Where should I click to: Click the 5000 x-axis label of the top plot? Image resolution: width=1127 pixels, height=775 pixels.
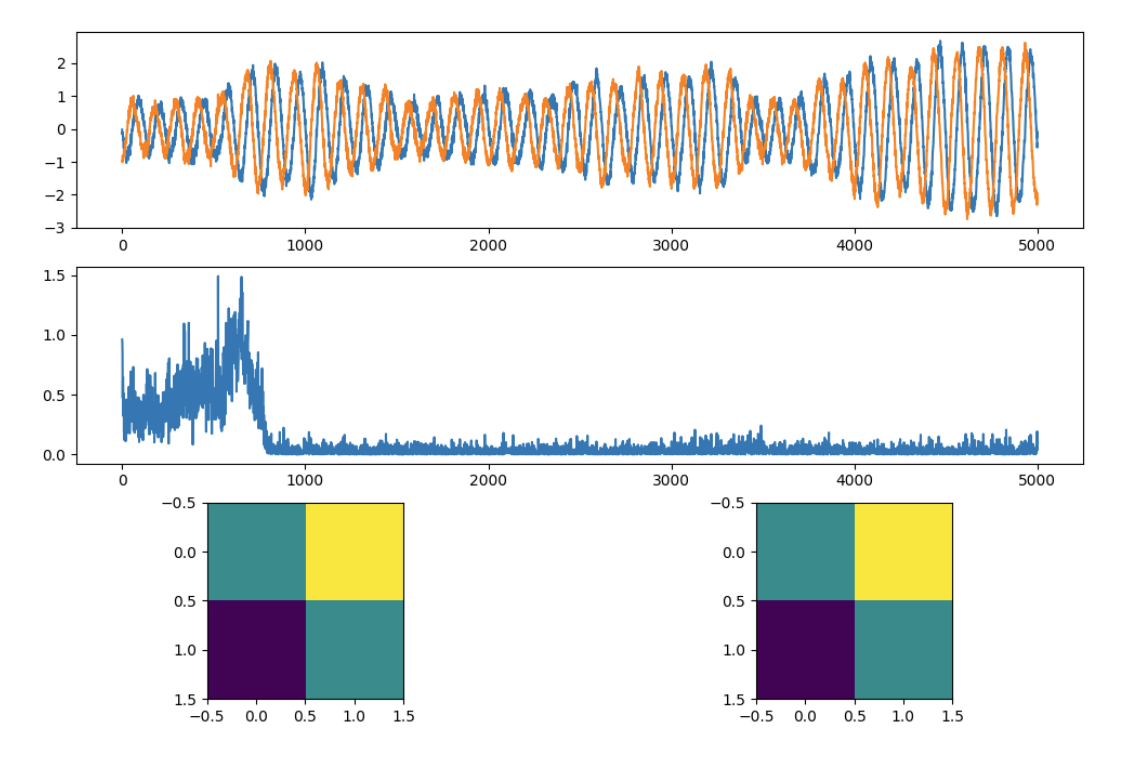tap(1037, 244)
